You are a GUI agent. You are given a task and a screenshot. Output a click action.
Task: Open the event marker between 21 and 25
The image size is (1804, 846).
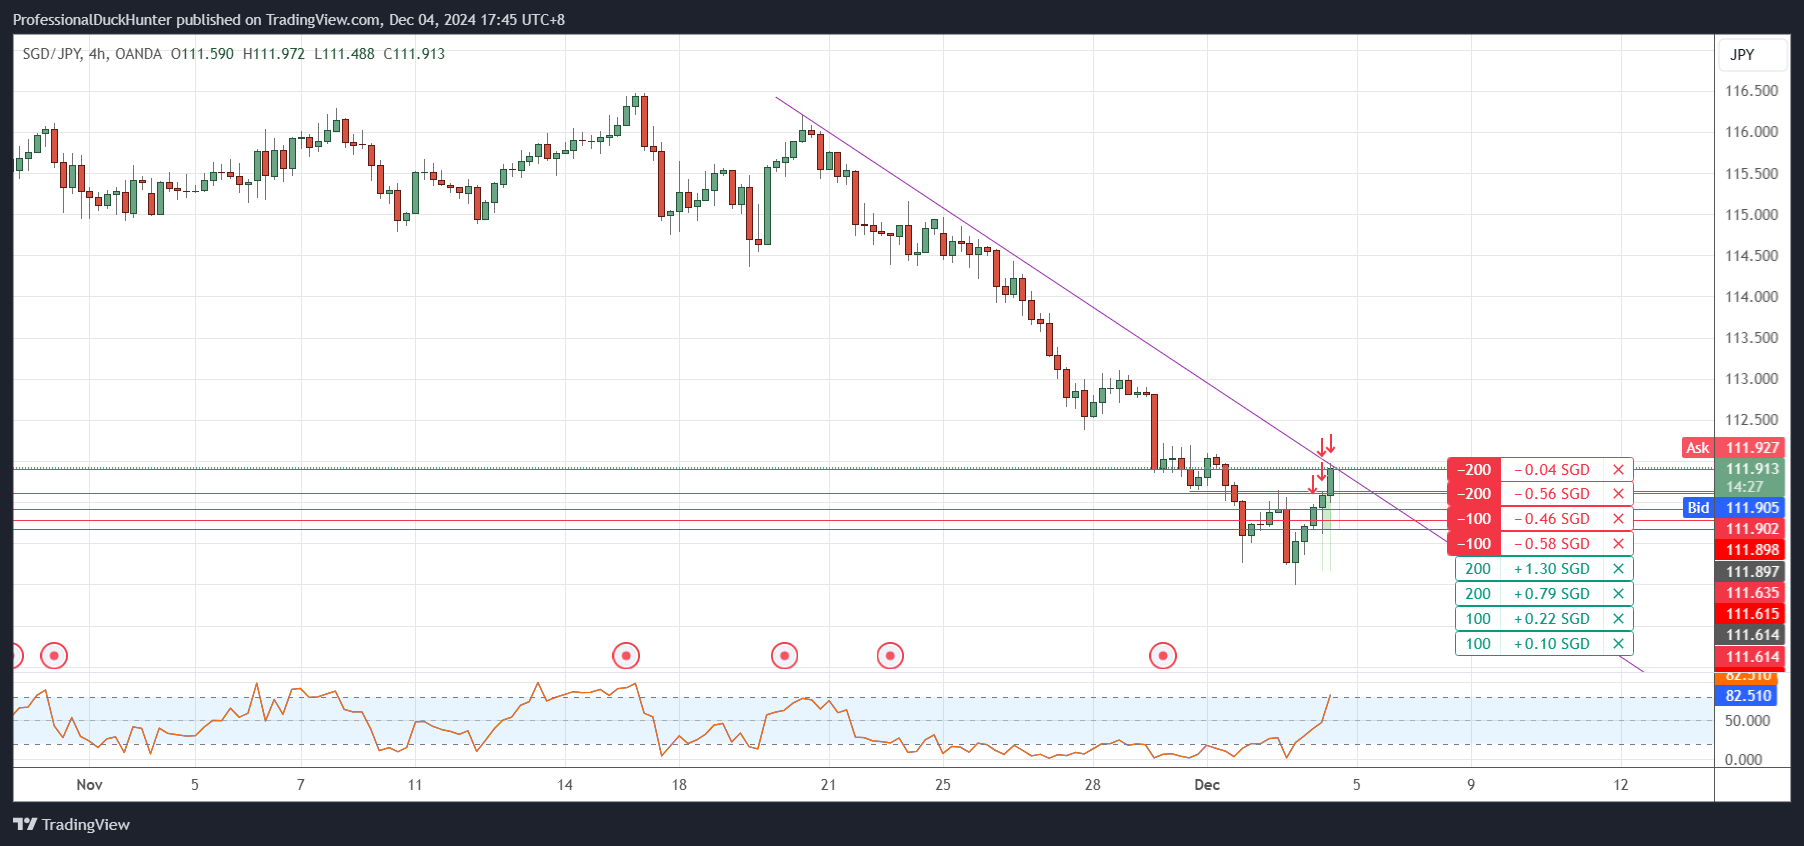click(890, 656)
